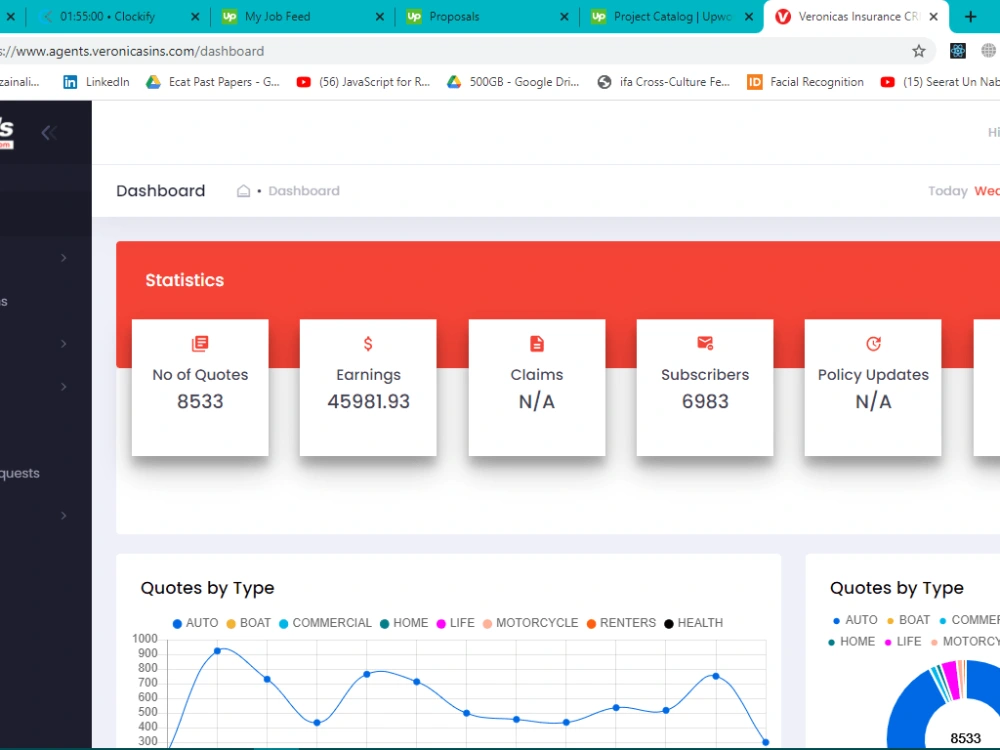Collapse the sidebar with the double-chevron

[47, 132]
